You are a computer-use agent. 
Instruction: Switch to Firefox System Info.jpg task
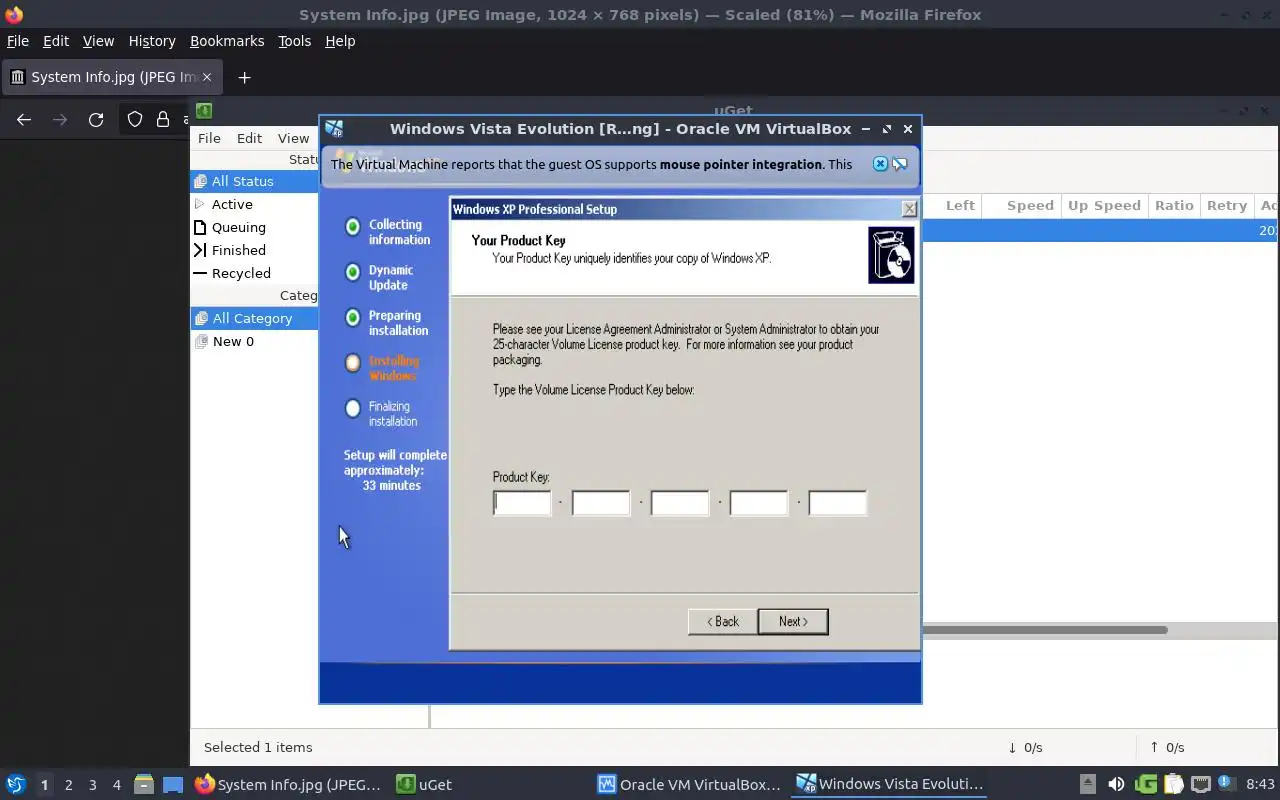(x=288, y=784)
